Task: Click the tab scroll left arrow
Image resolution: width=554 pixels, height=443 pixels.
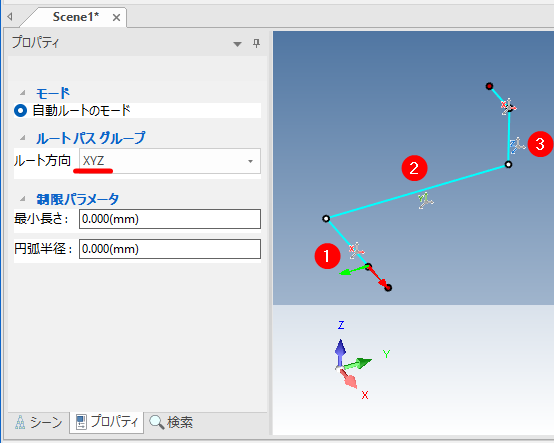Action: tap(10, 17)
